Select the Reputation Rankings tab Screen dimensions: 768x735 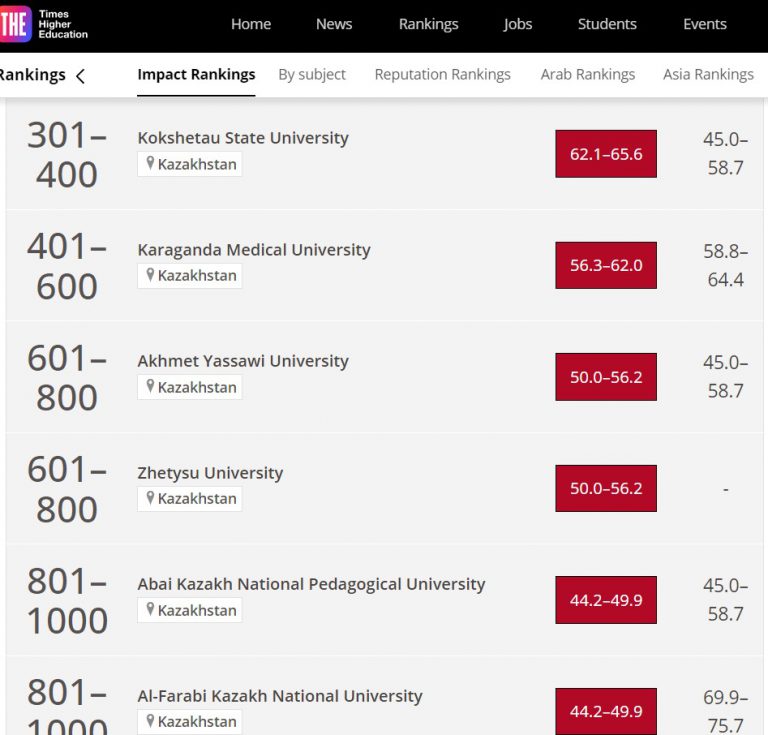(x=442, y=74)
